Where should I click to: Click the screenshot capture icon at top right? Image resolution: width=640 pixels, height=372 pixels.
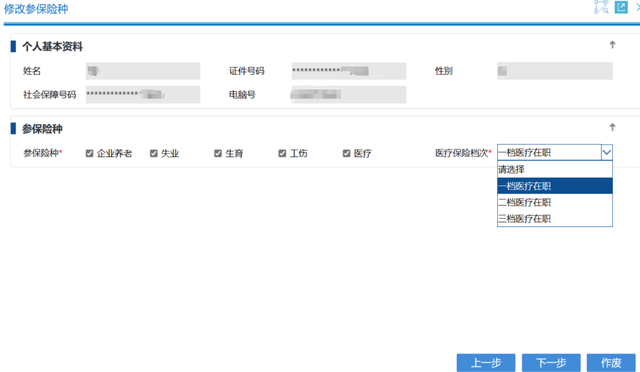pos(601,7)
